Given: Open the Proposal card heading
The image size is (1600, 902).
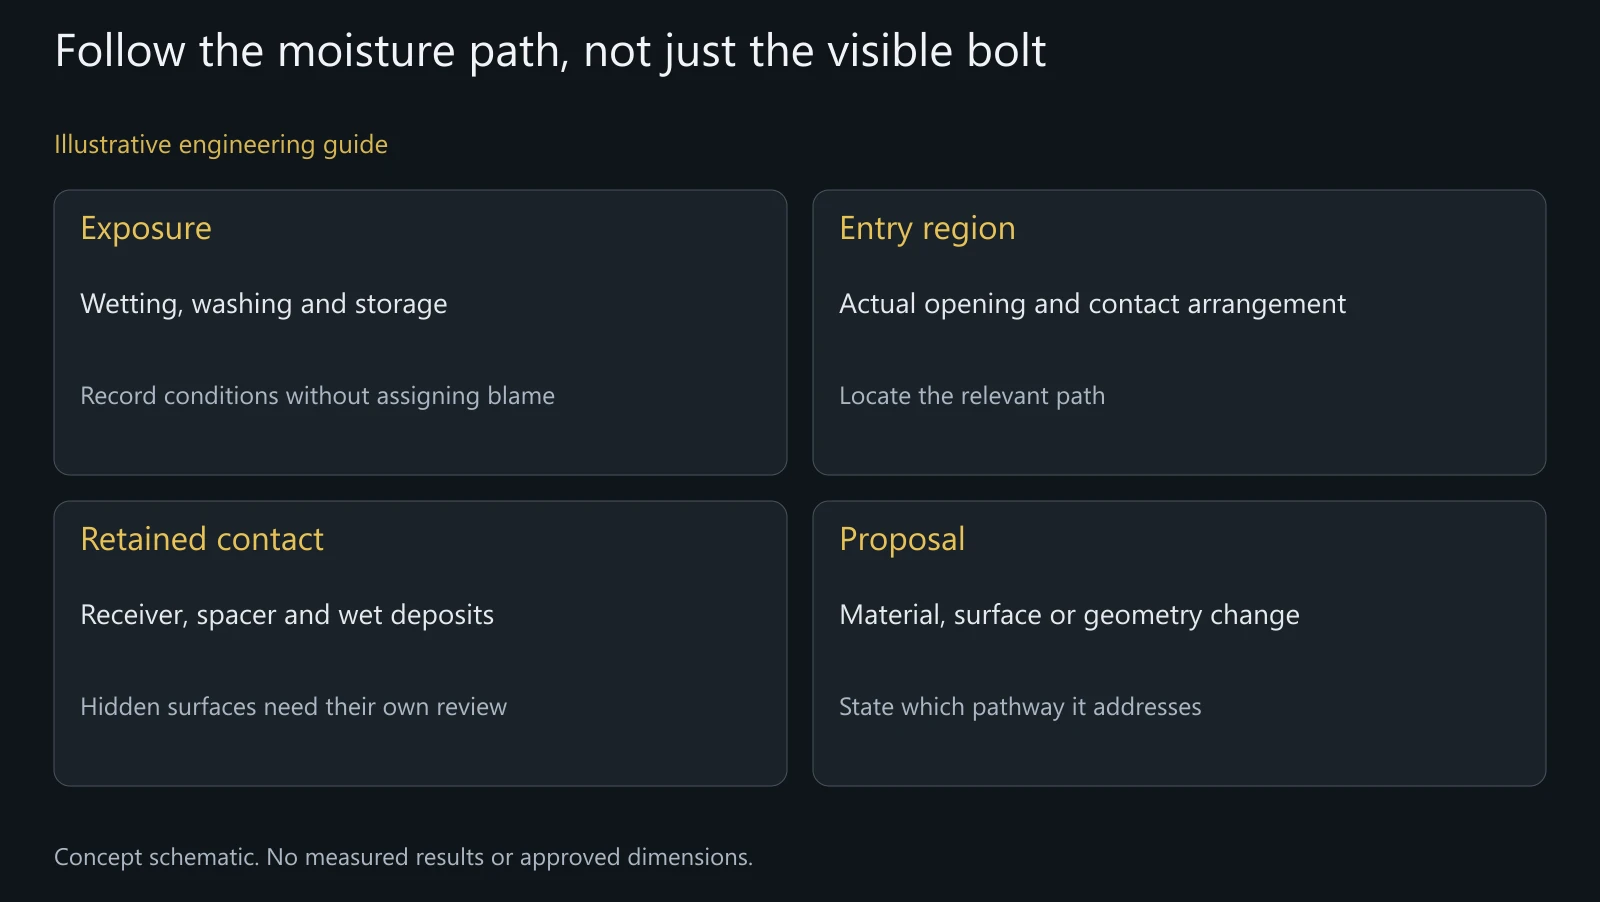Looking at the screenshot, I should tap(902, 540).
